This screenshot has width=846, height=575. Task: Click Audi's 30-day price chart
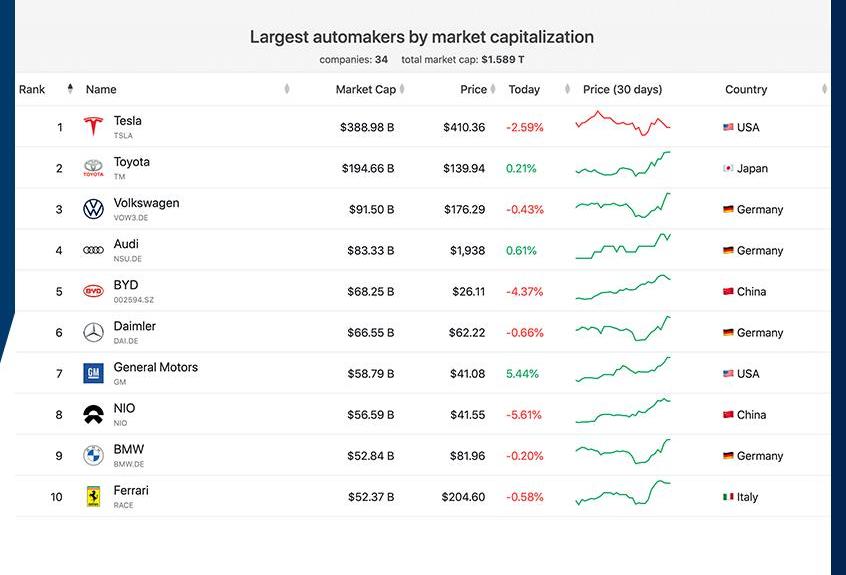coord(623,247)
